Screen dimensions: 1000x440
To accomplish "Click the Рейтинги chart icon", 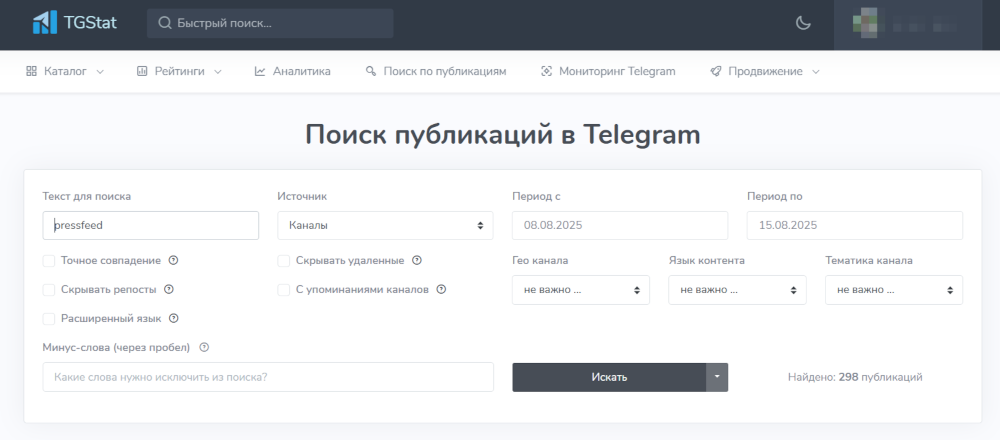I will 142,71.
